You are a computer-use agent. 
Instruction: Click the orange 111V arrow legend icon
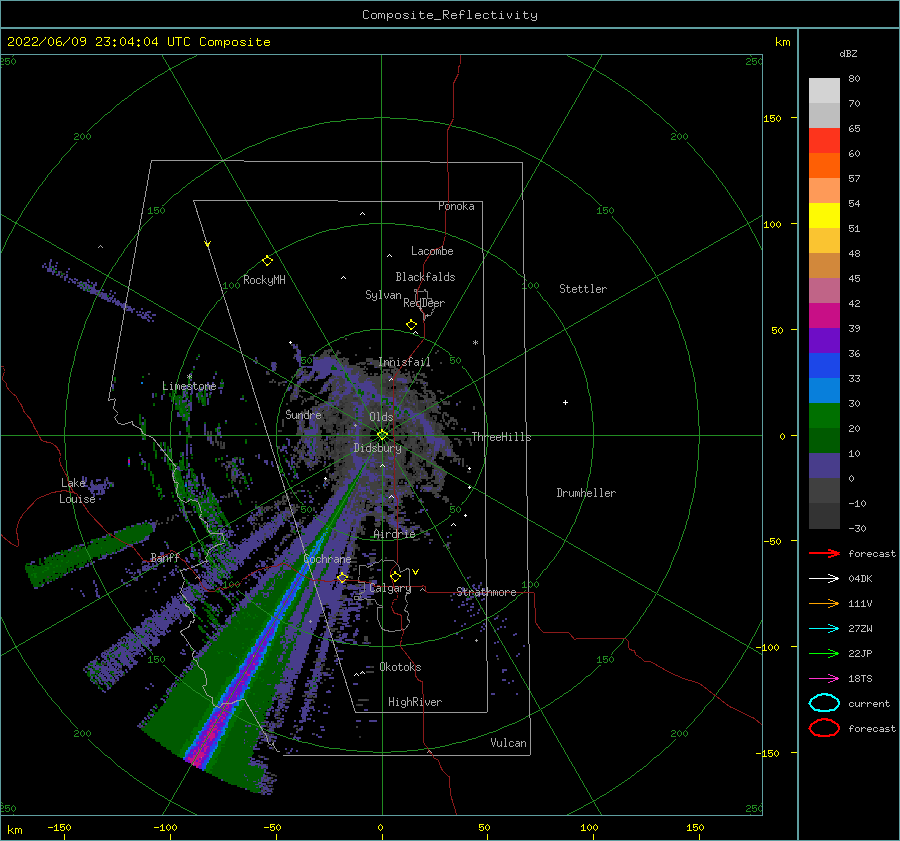click(x=824, y=603)
